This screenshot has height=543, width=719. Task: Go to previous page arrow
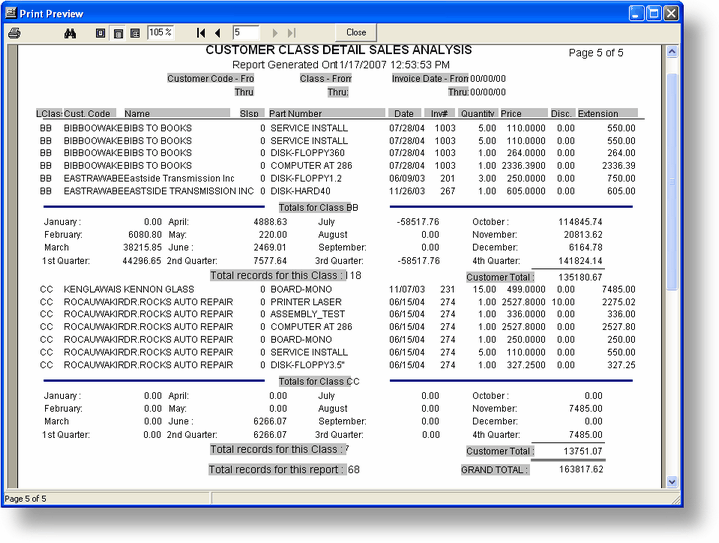(x=218, y=33)
